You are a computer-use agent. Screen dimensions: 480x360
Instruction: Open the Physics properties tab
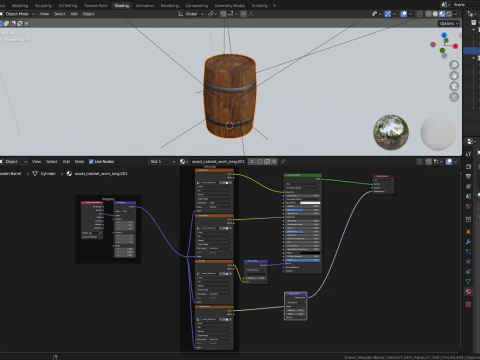468,261
